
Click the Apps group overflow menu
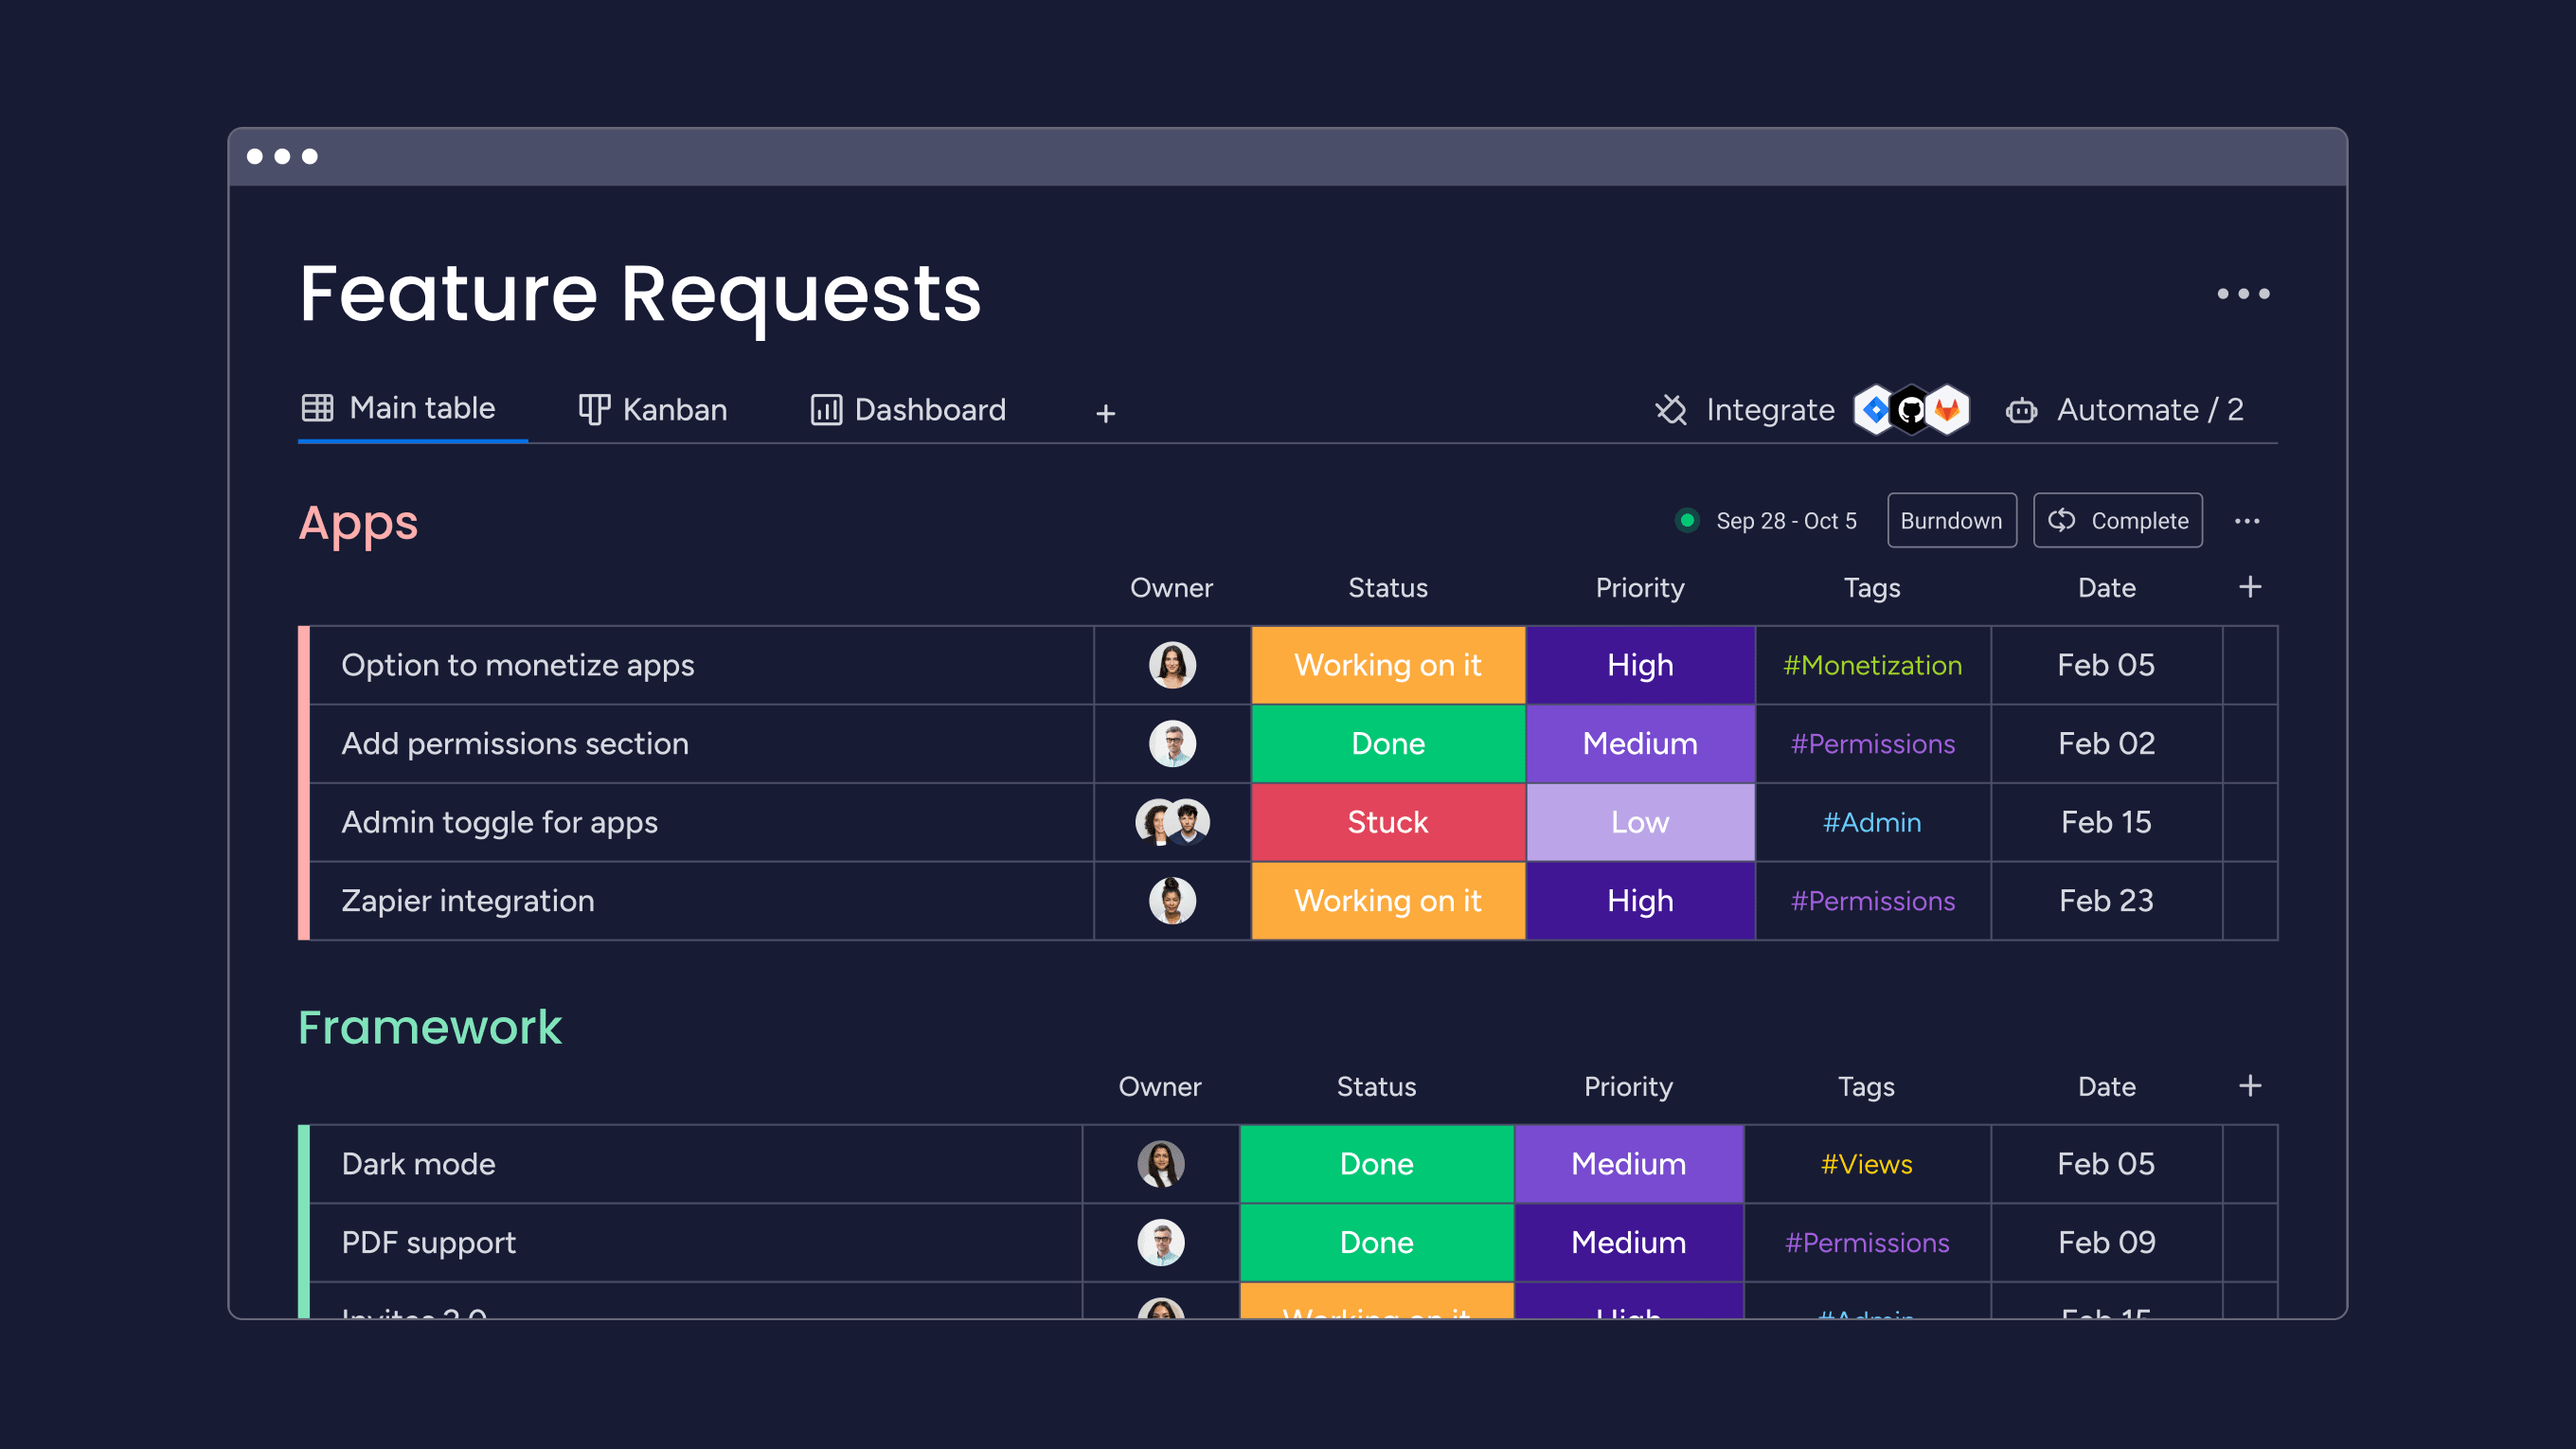[x=2247, y=520]
